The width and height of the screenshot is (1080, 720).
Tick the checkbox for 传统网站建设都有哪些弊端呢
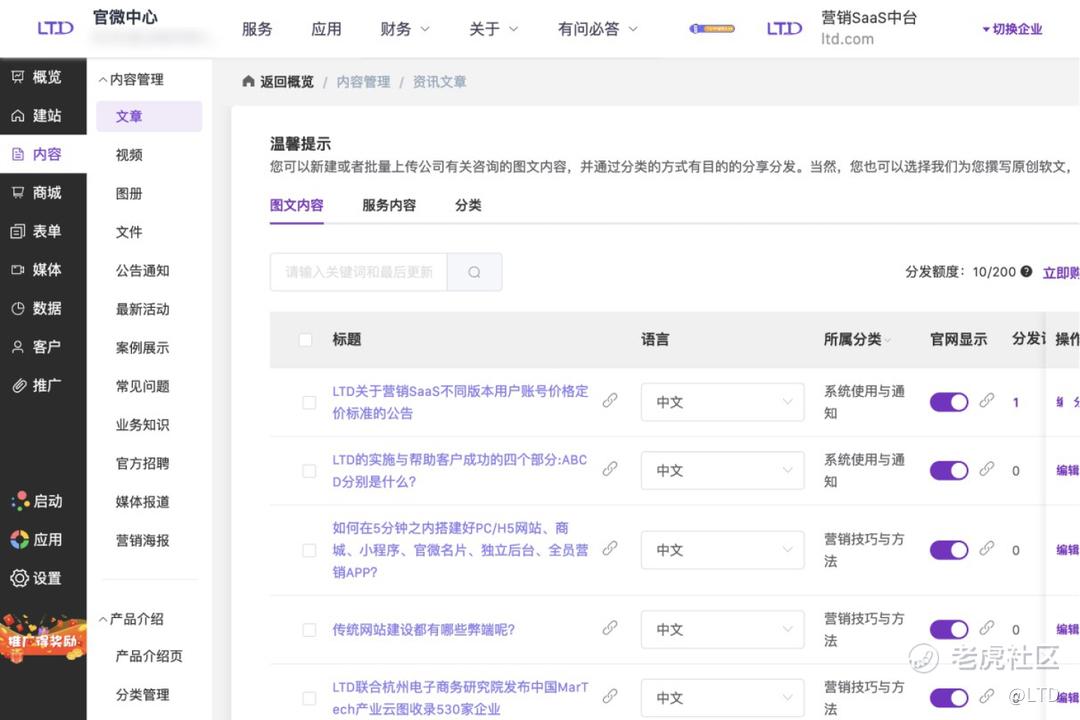point(309,630)
